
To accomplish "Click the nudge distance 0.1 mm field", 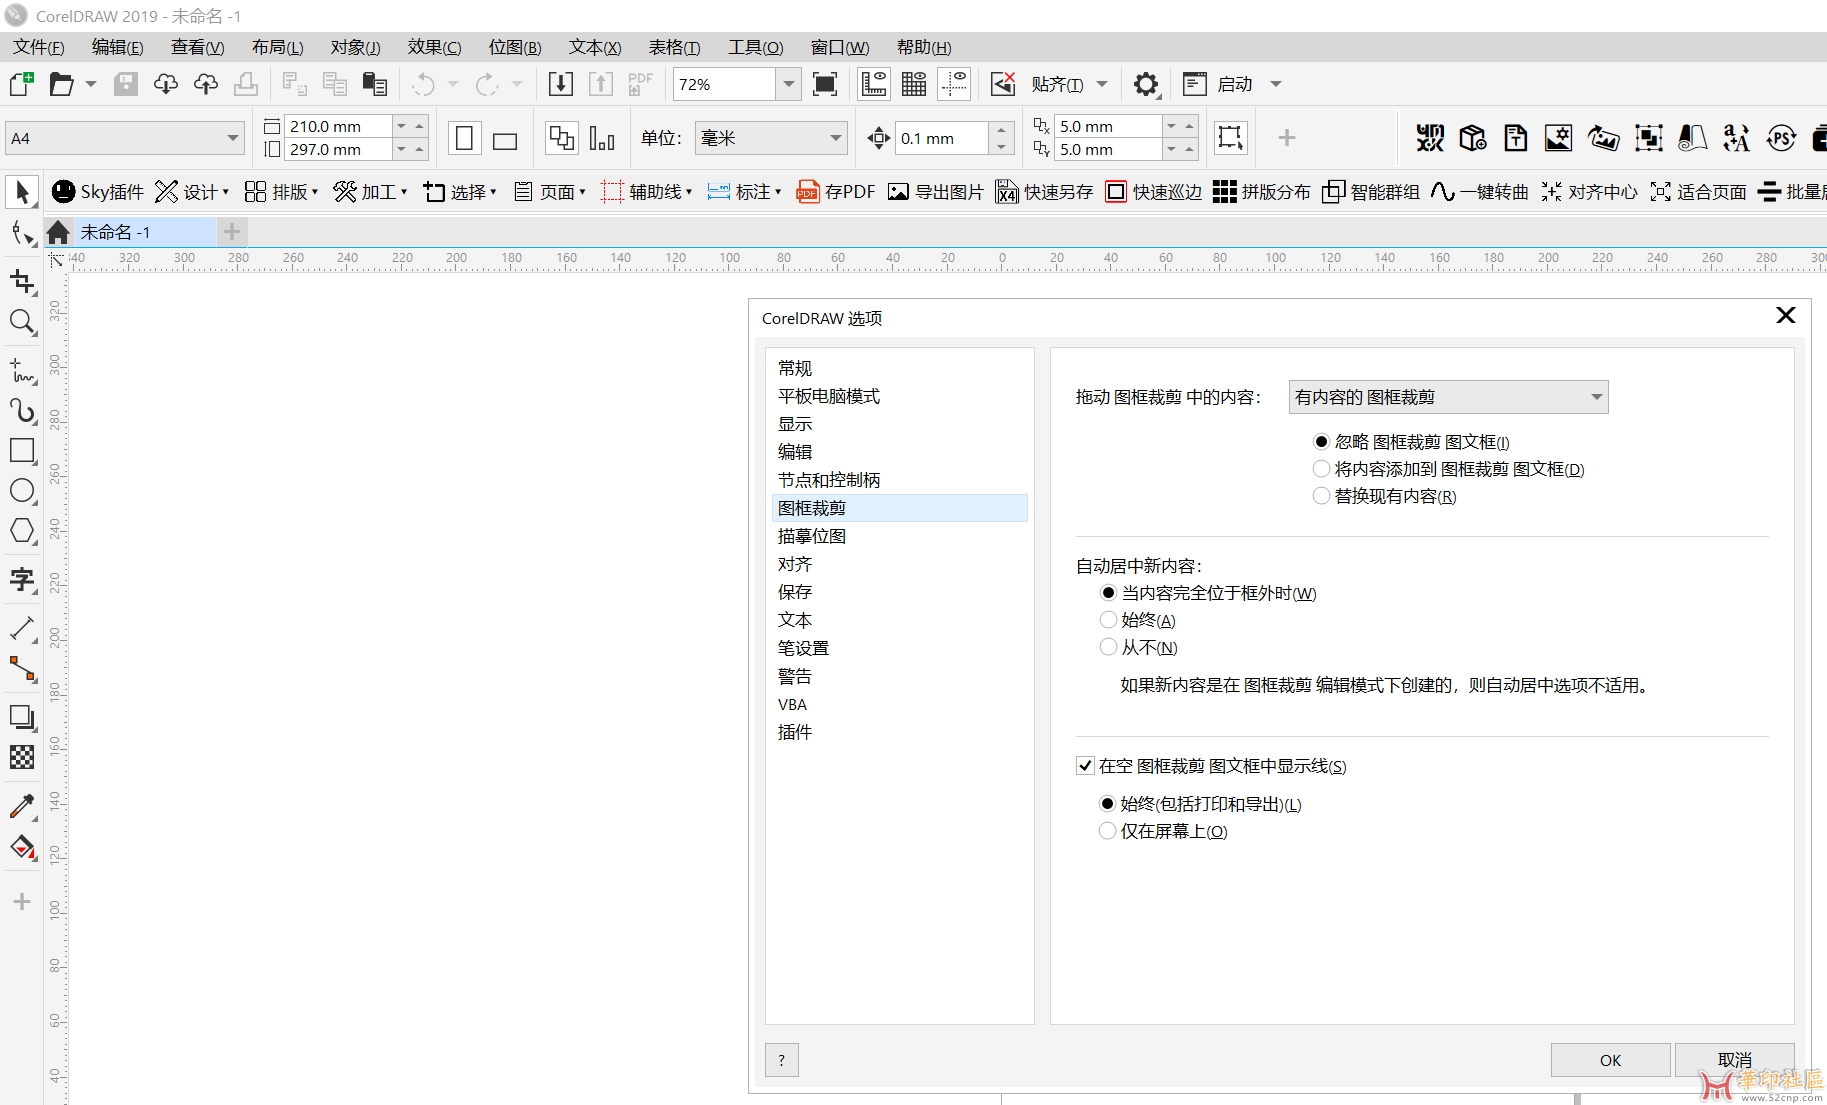I will pos(942,138).
